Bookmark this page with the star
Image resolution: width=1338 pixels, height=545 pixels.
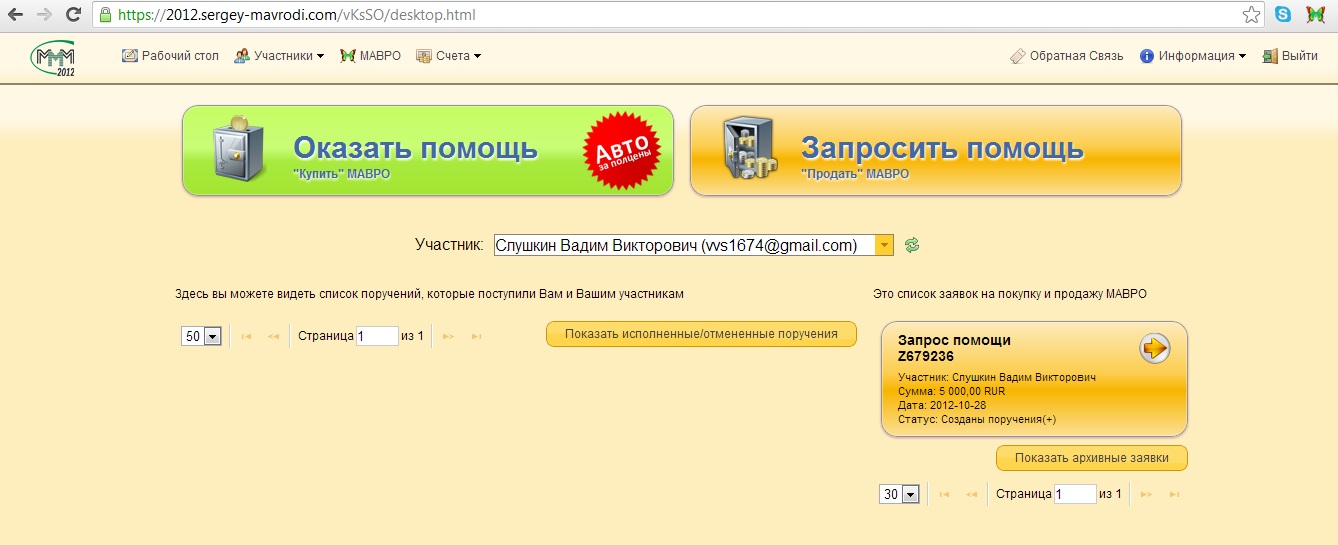click(x=1251, y=15)
